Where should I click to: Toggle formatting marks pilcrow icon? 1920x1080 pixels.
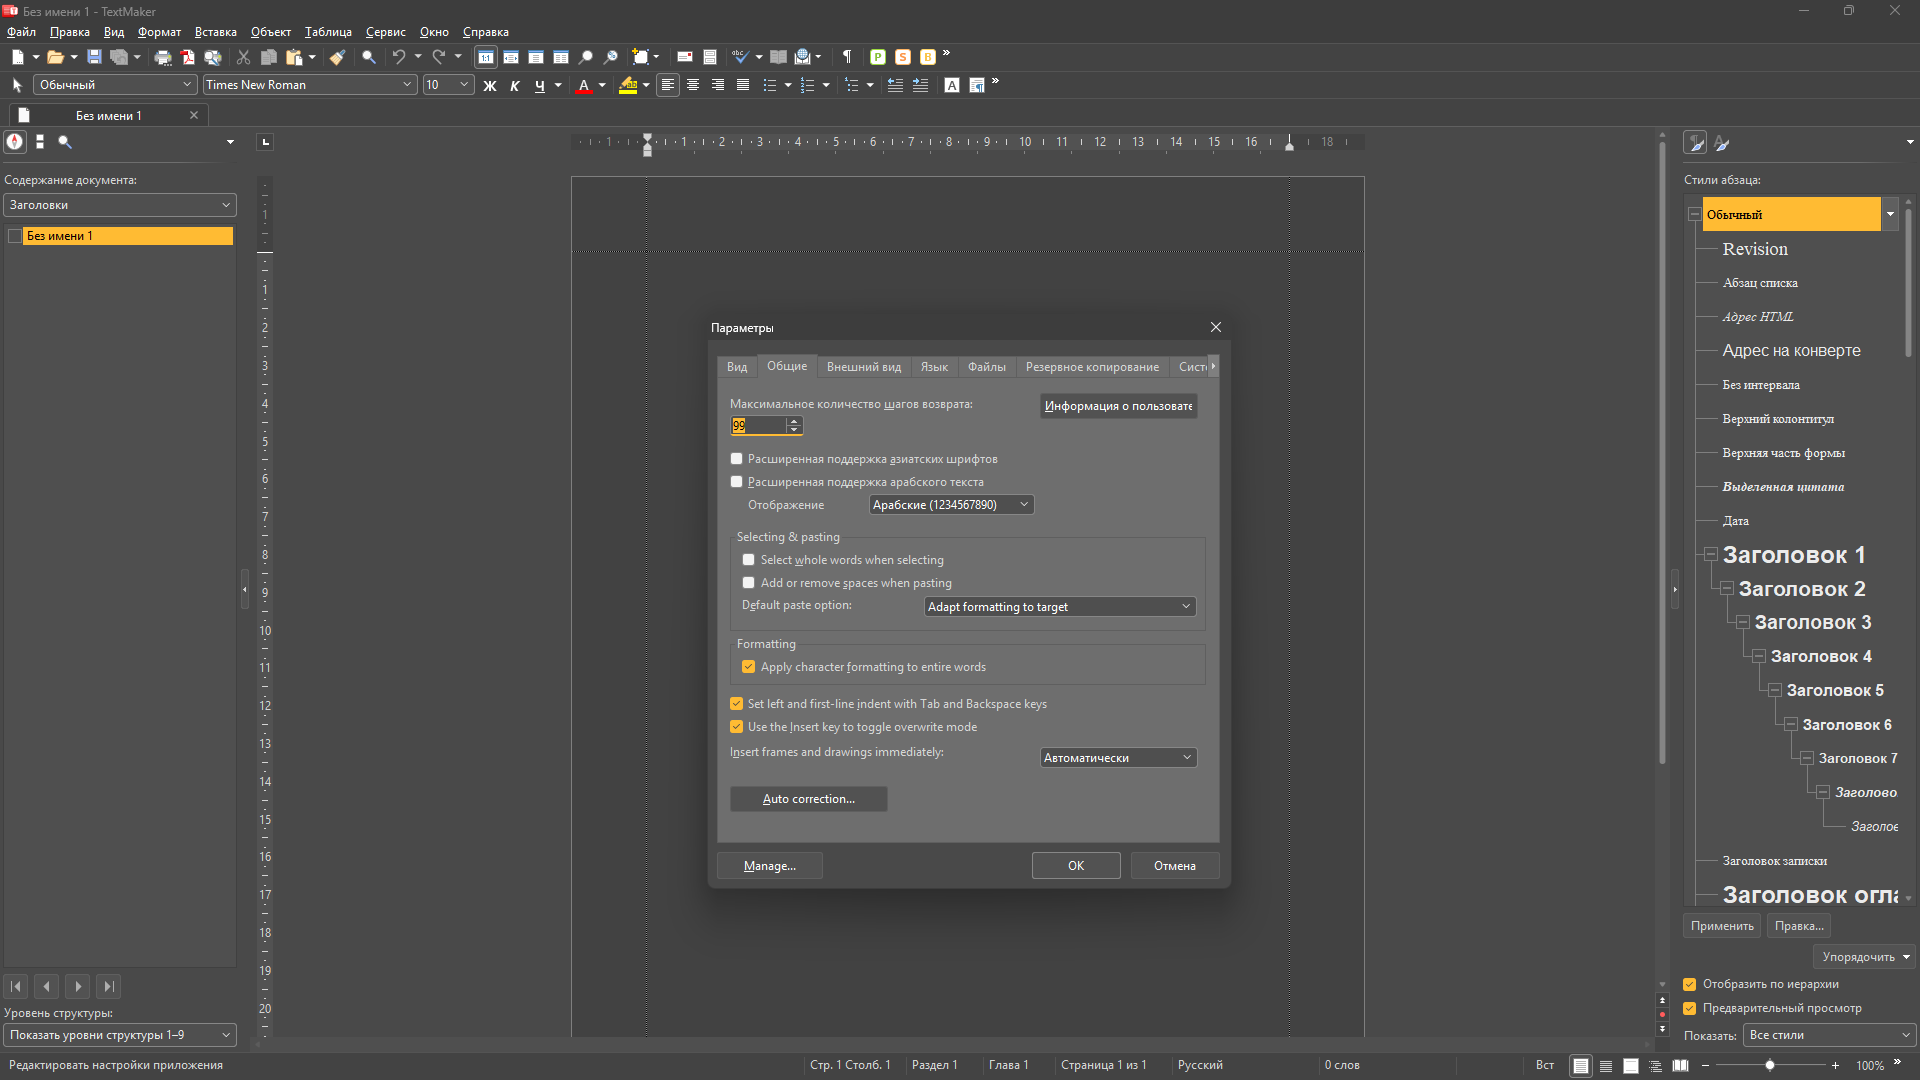[847, 57]
